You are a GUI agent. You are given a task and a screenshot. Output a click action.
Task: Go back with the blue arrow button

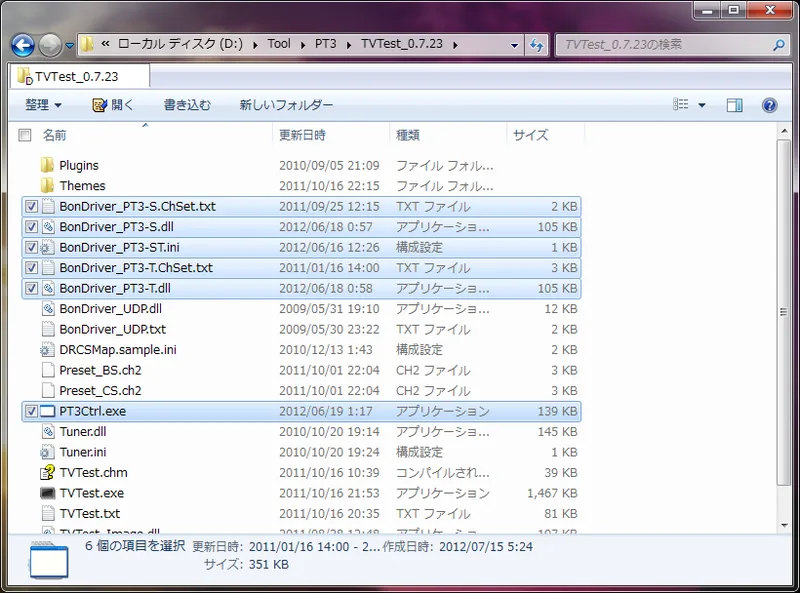[23, 45]
